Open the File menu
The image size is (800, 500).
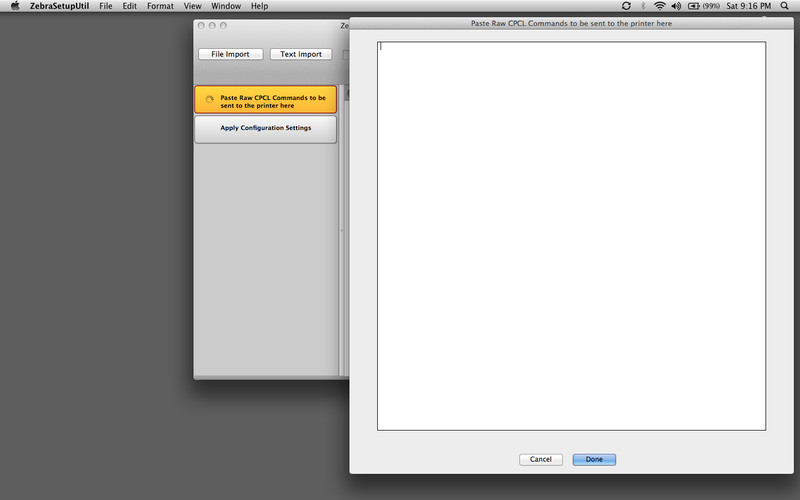click(105, 6)
